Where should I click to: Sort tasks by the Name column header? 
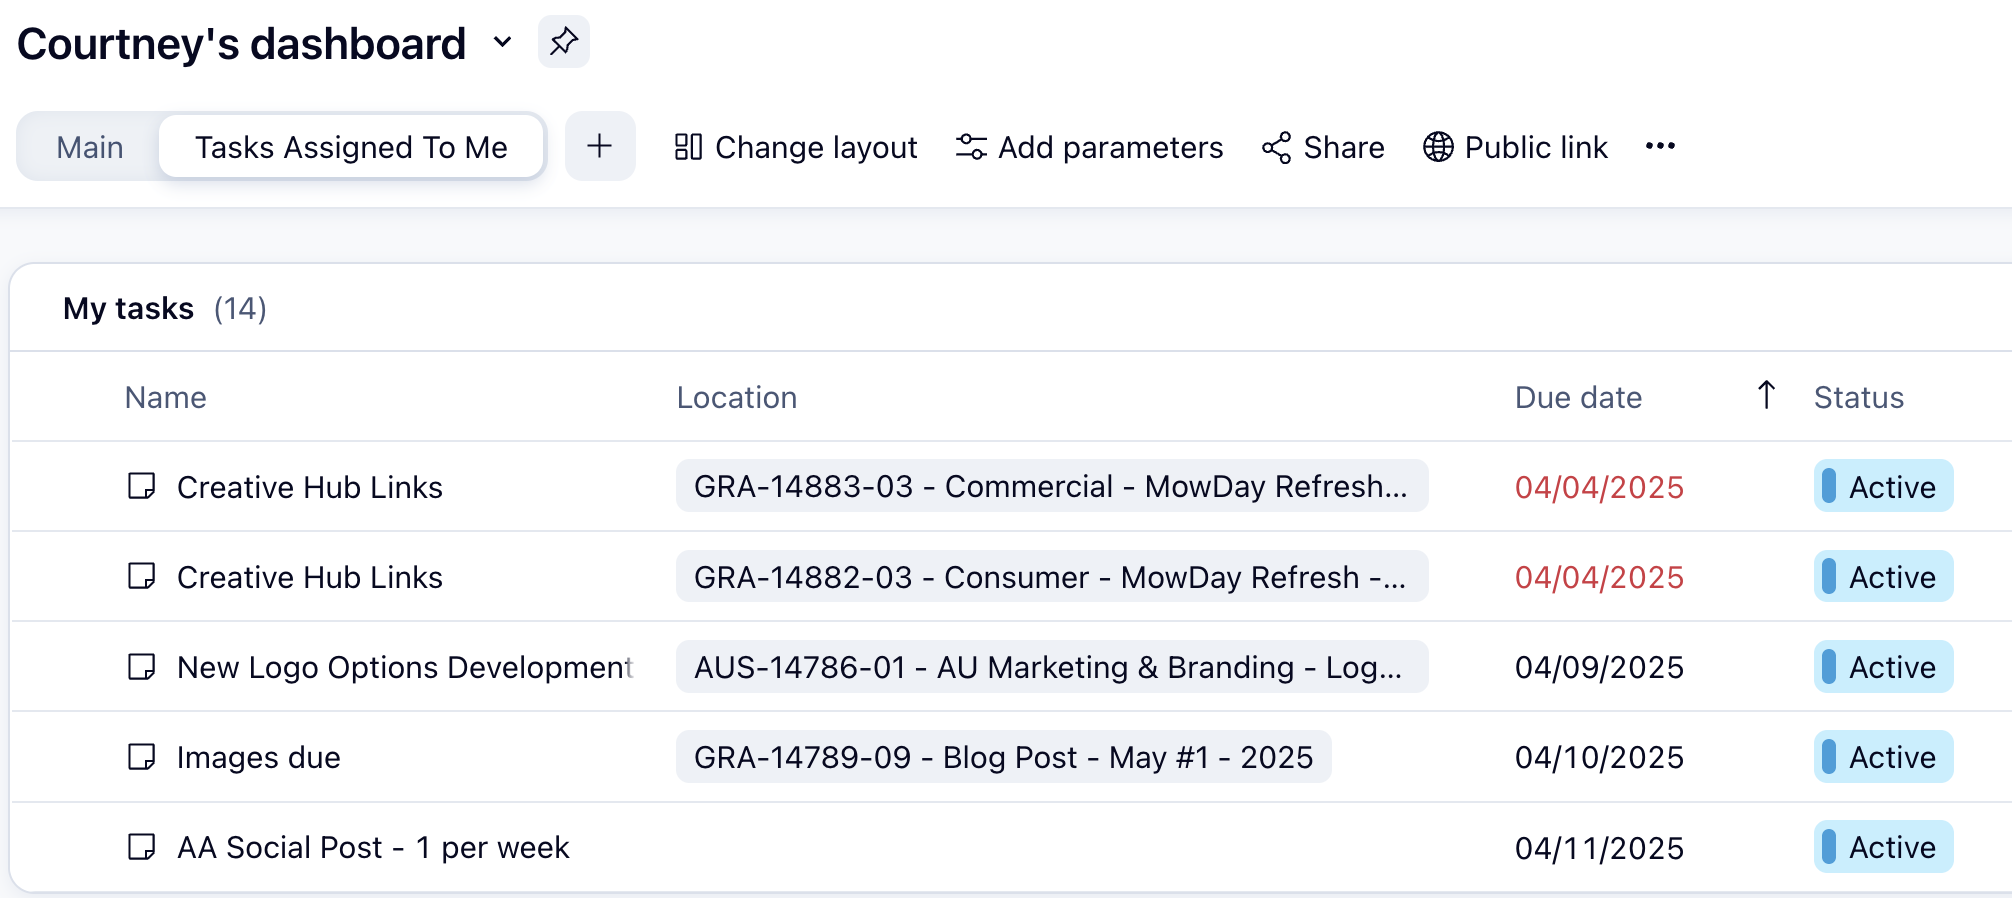(166, 397)
